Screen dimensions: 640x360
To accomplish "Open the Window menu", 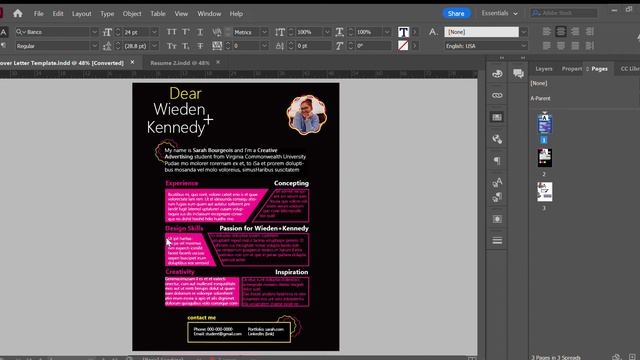I will [x=209, y=13].
